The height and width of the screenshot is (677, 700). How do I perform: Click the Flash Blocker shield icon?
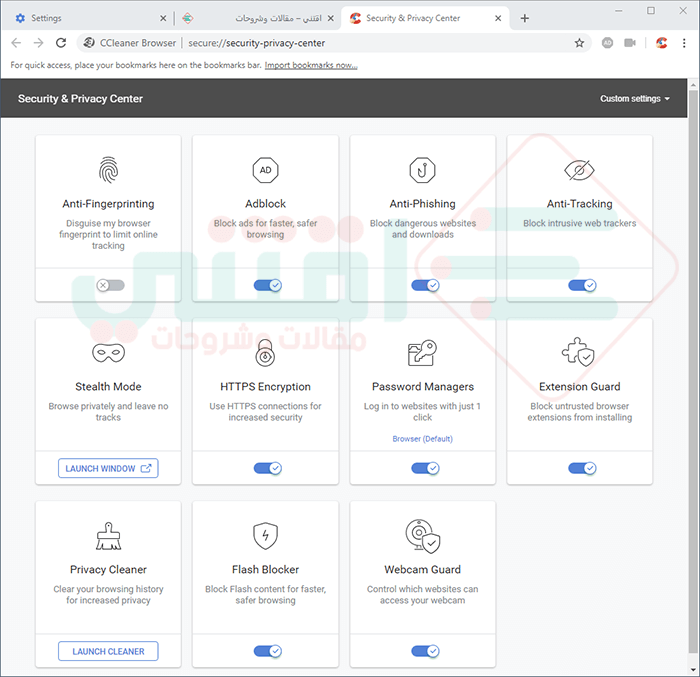point(266,536)
